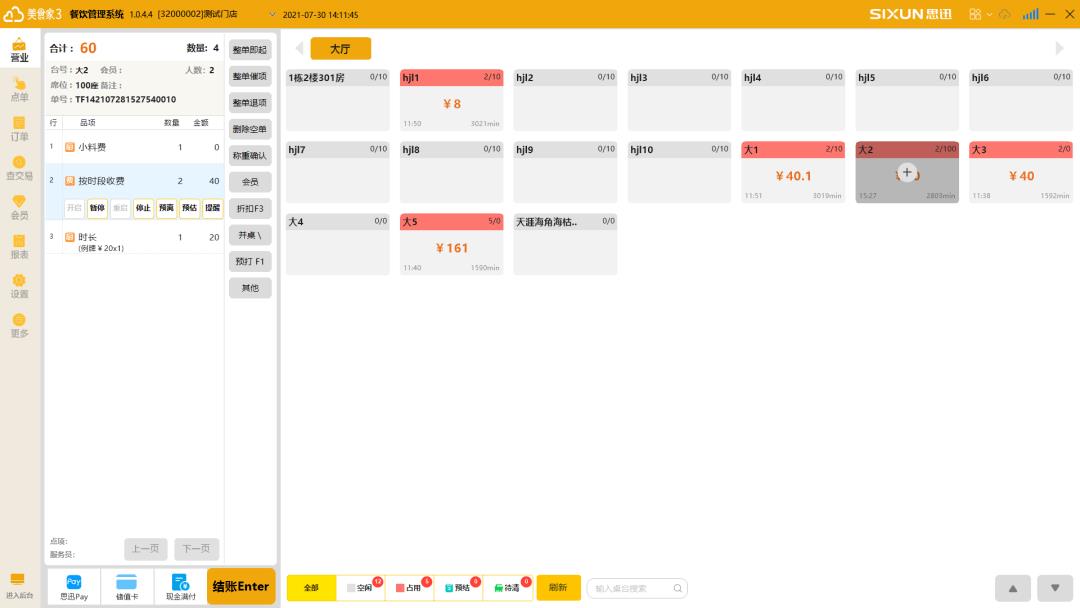Click the 查交易 transaction lookup icon
Viewport: 1080px width, 608px height.
pyautogui.click(x=19, y=168)
